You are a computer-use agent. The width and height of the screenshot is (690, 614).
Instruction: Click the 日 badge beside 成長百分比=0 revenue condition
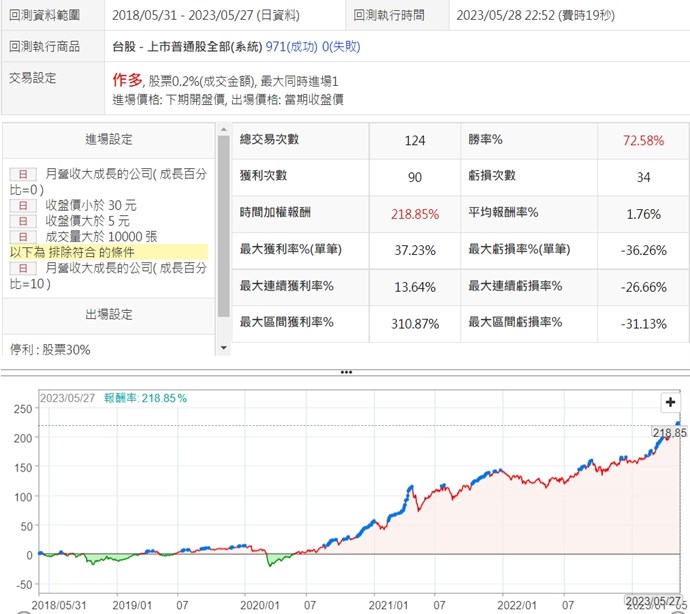click(x=24, y=173)
